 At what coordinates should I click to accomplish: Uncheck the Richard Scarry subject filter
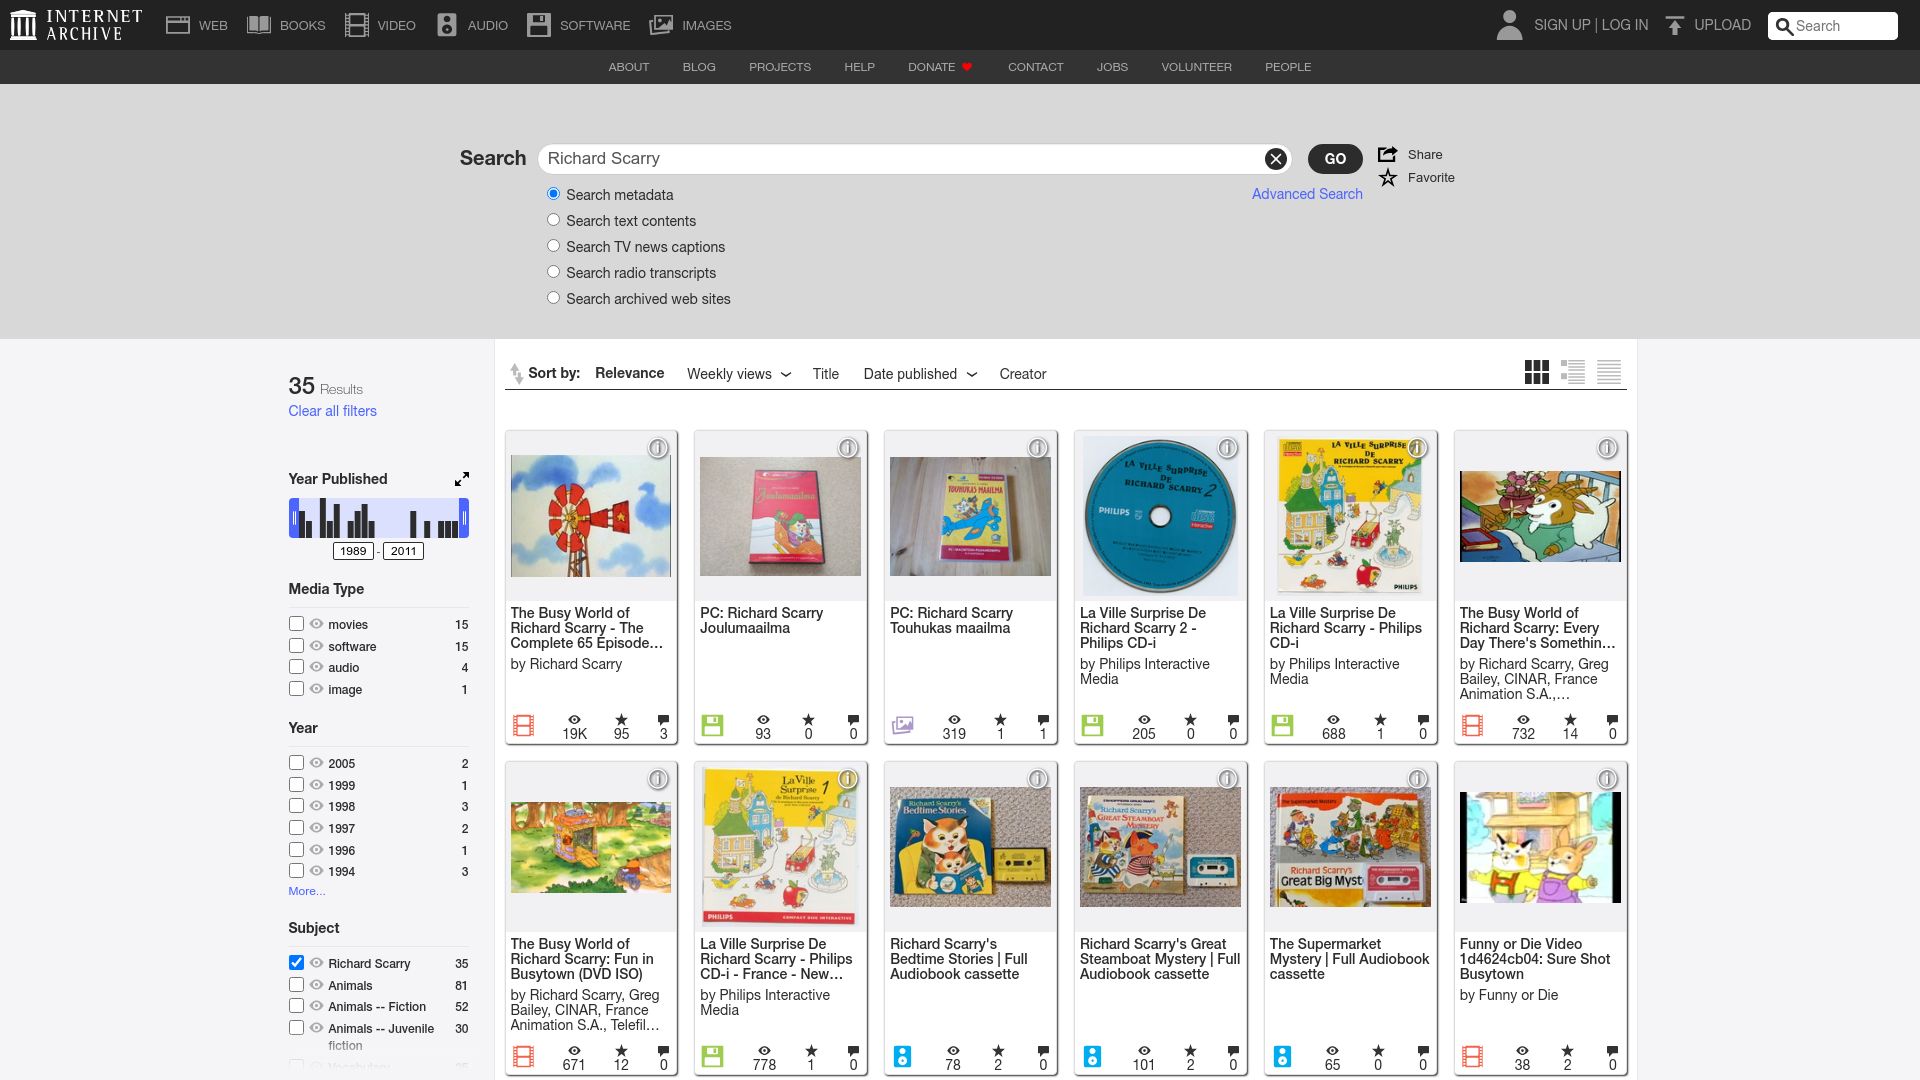click(x=296, y=963)
